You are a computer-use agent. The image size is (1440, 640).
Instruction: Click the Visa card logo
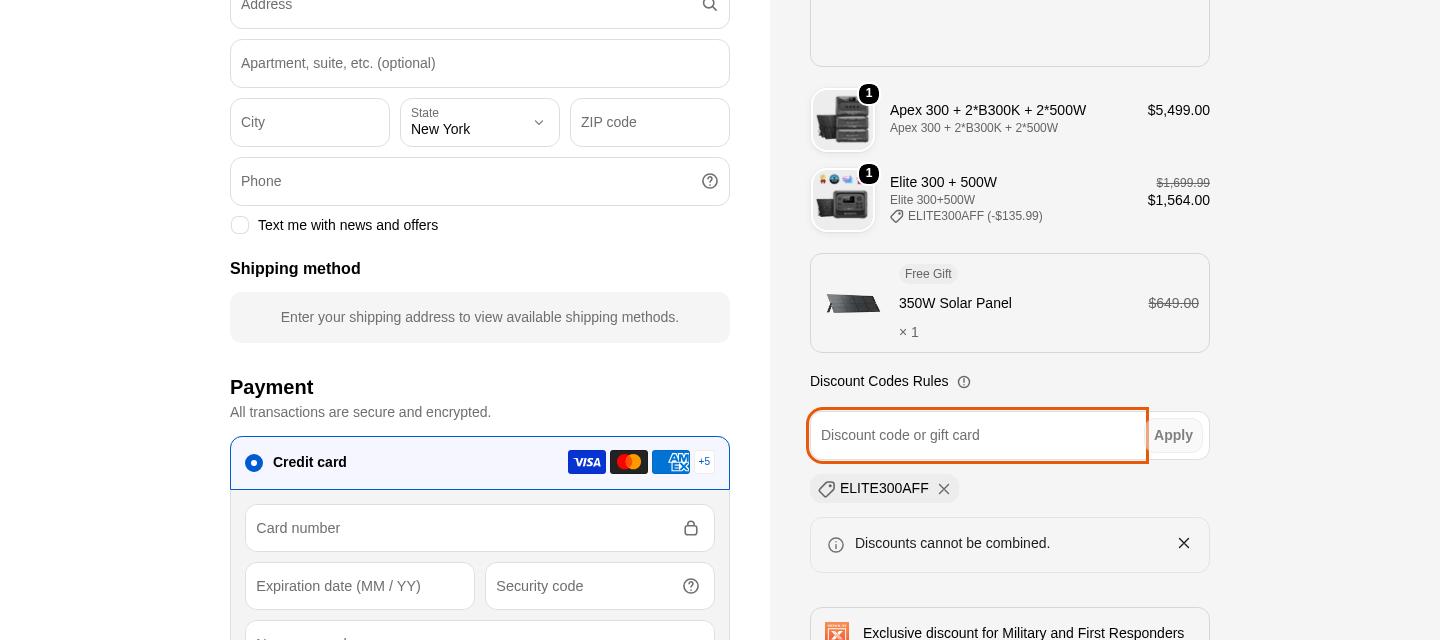tap(587, 462)
